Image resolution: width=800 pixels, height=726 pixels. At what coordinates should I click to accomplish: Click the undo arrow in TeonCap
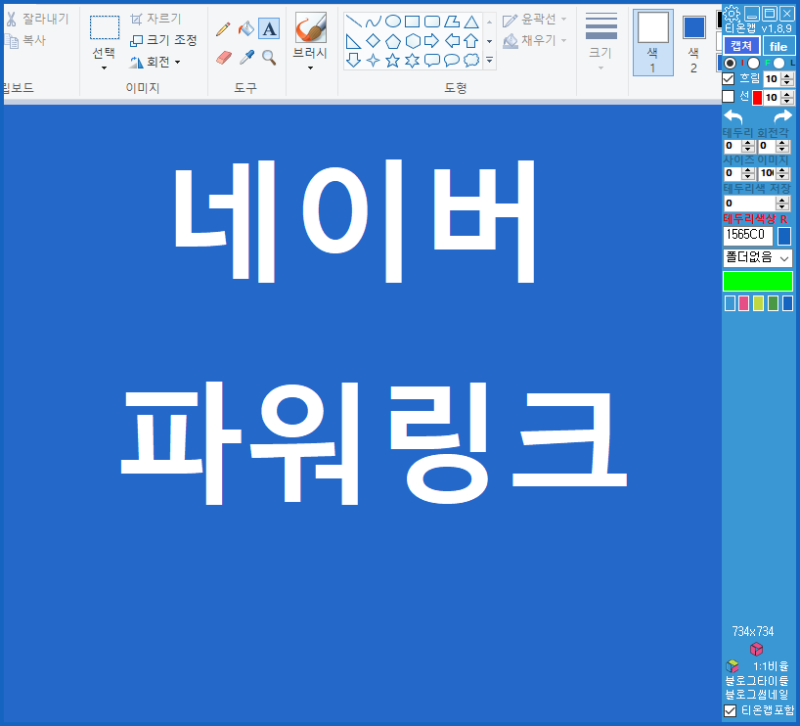point(734,117)
